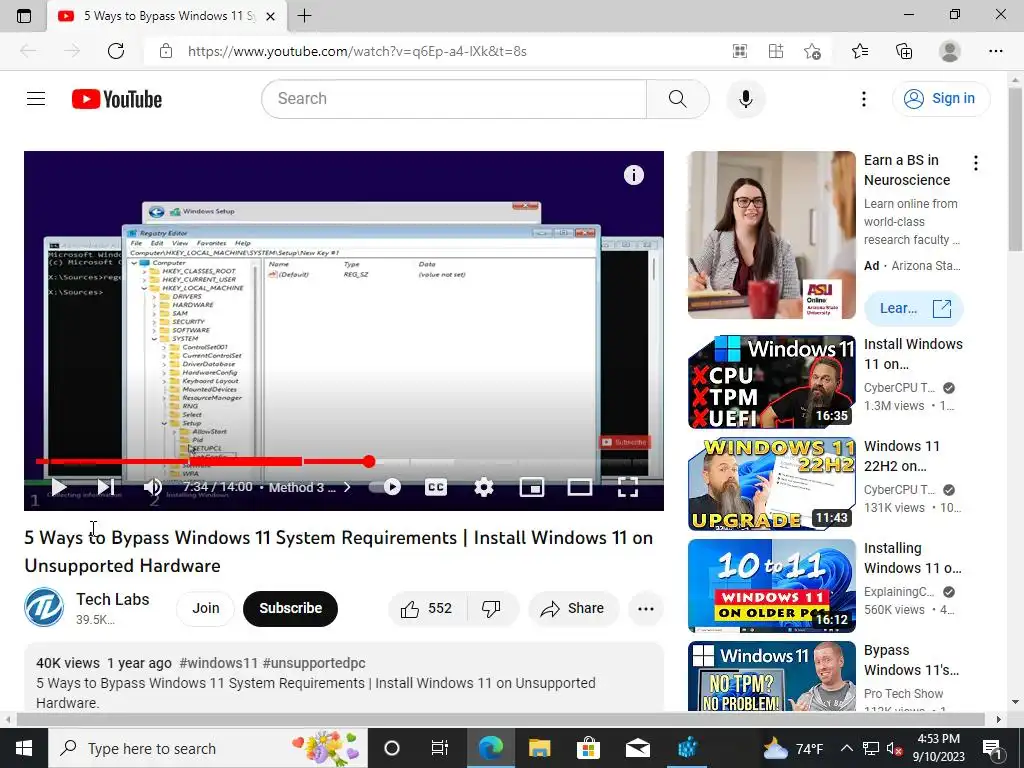Open the YouTube guide hamburger menu

36,99
